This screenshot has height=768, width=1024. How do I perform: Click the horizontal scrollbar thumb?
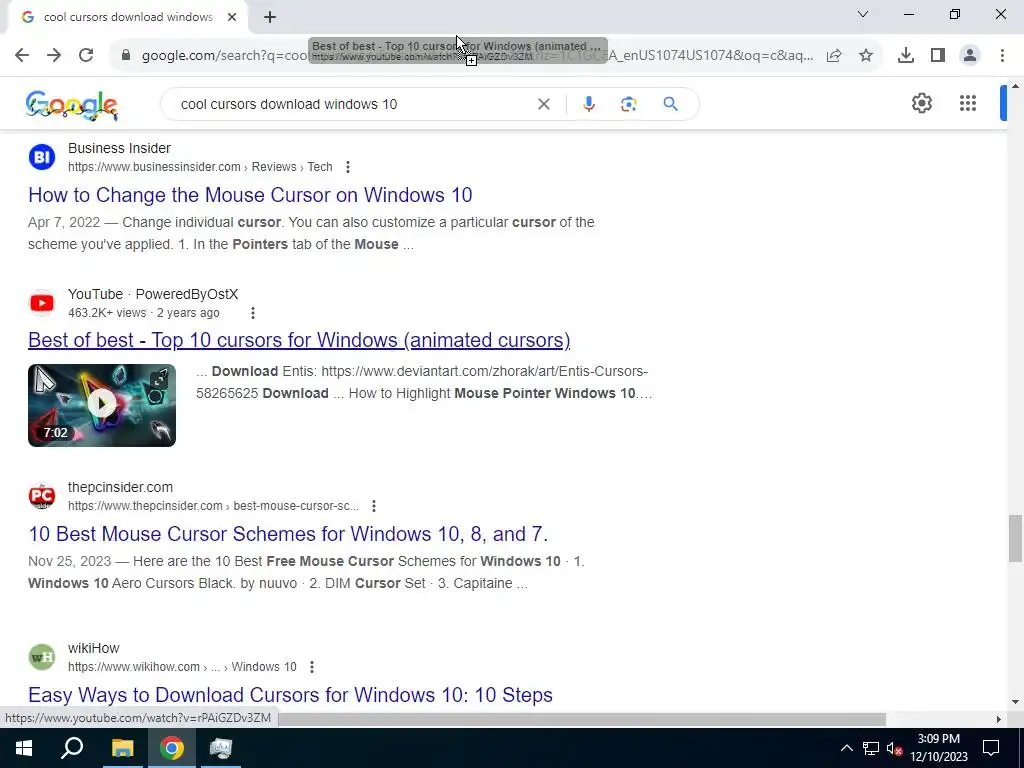click(x=581, y=719)
